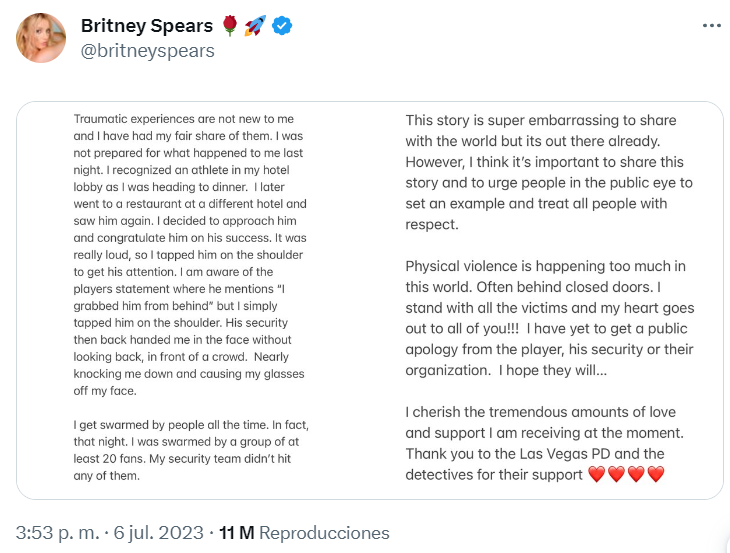Click the rocket emoji beside the name

coord(256,27)
